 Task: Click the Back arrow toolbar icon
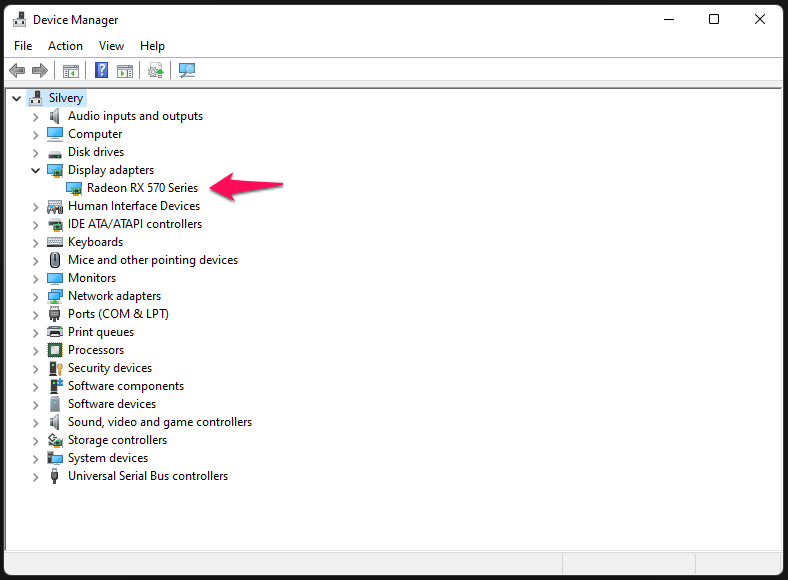[17, 70]
